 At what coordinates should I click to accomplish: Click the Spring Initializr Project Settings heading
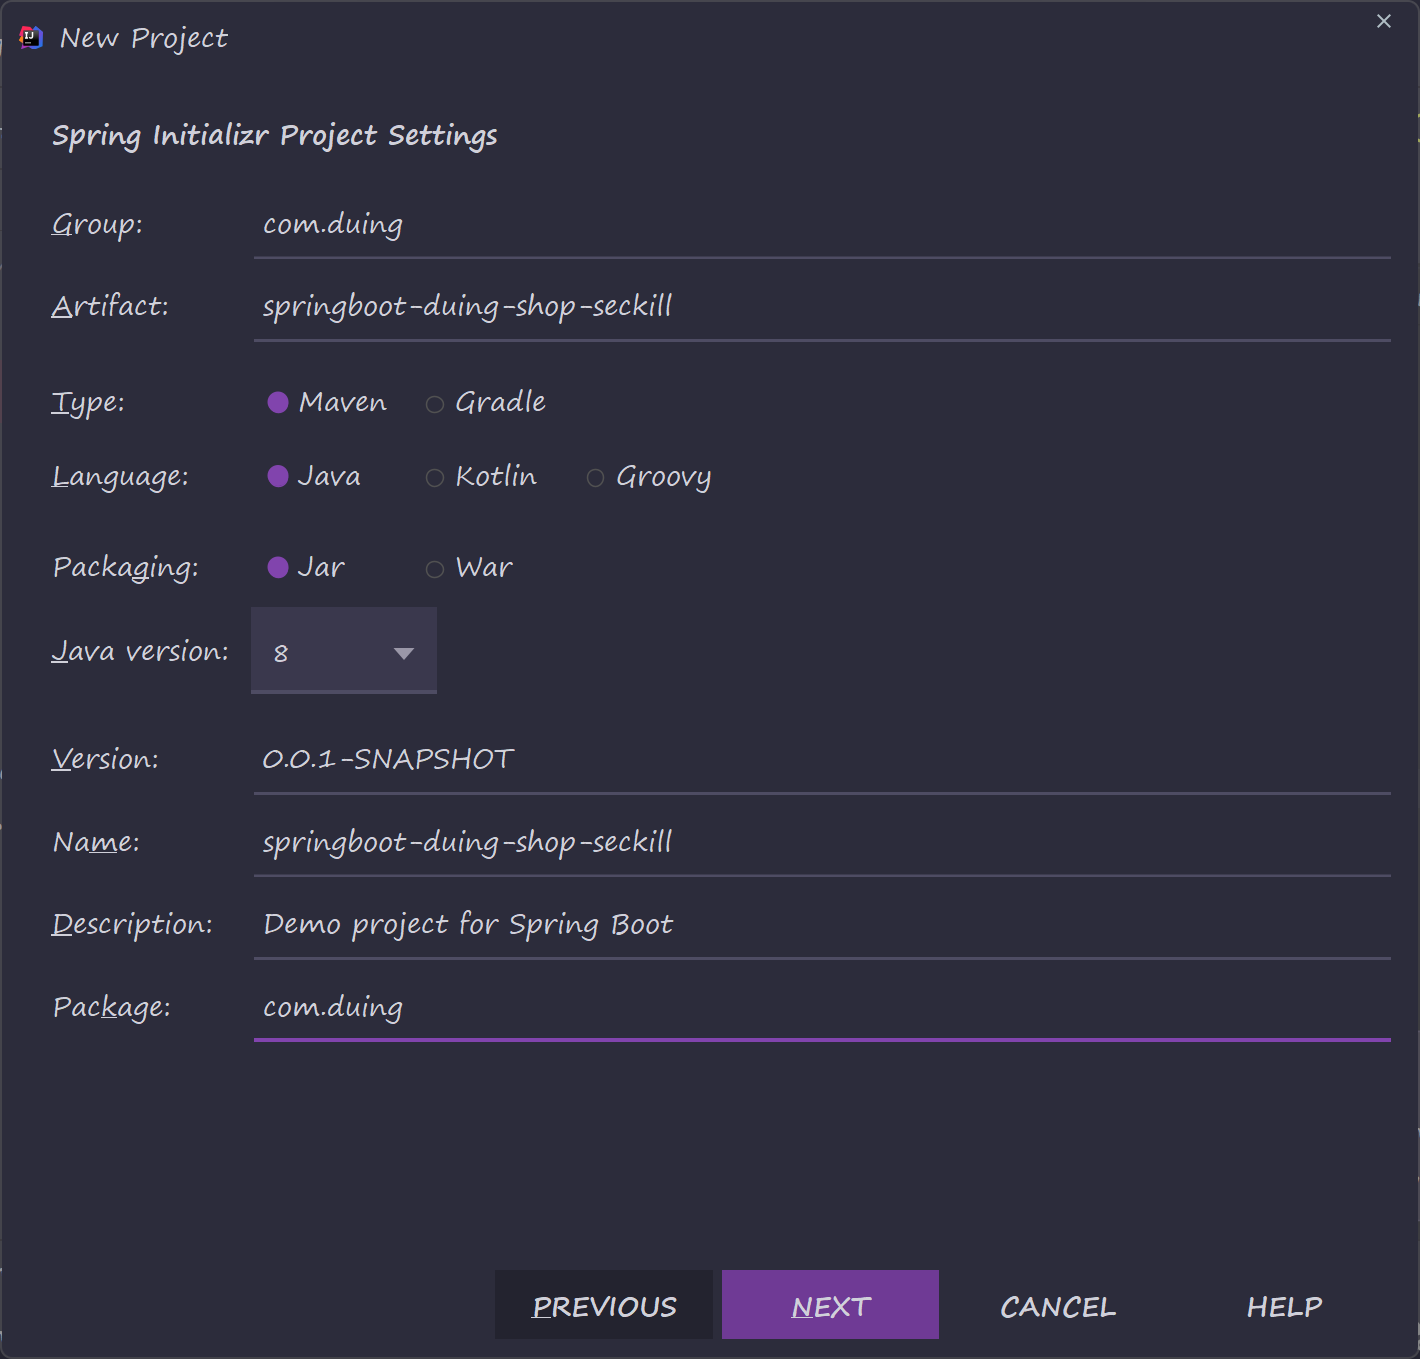[x=275, y=136]
